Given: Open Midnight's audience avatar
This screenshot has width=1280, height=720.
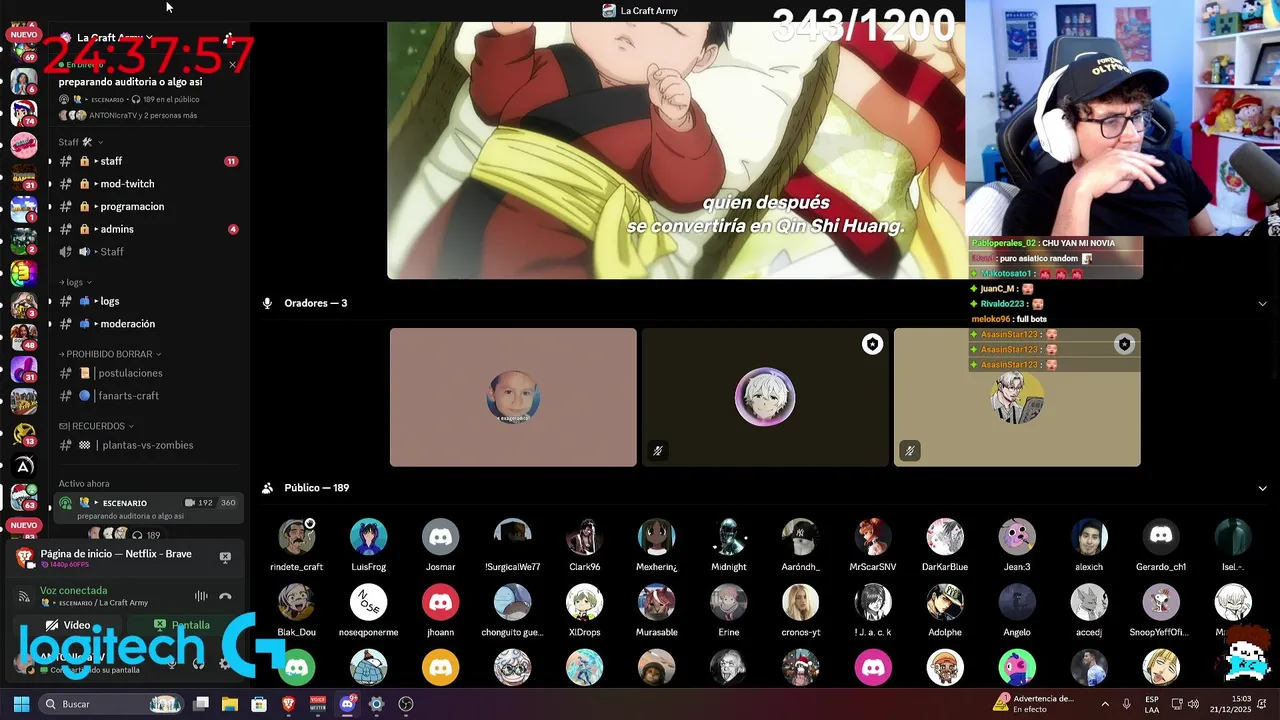Looking at the screenshot, I should click(729, 537).
